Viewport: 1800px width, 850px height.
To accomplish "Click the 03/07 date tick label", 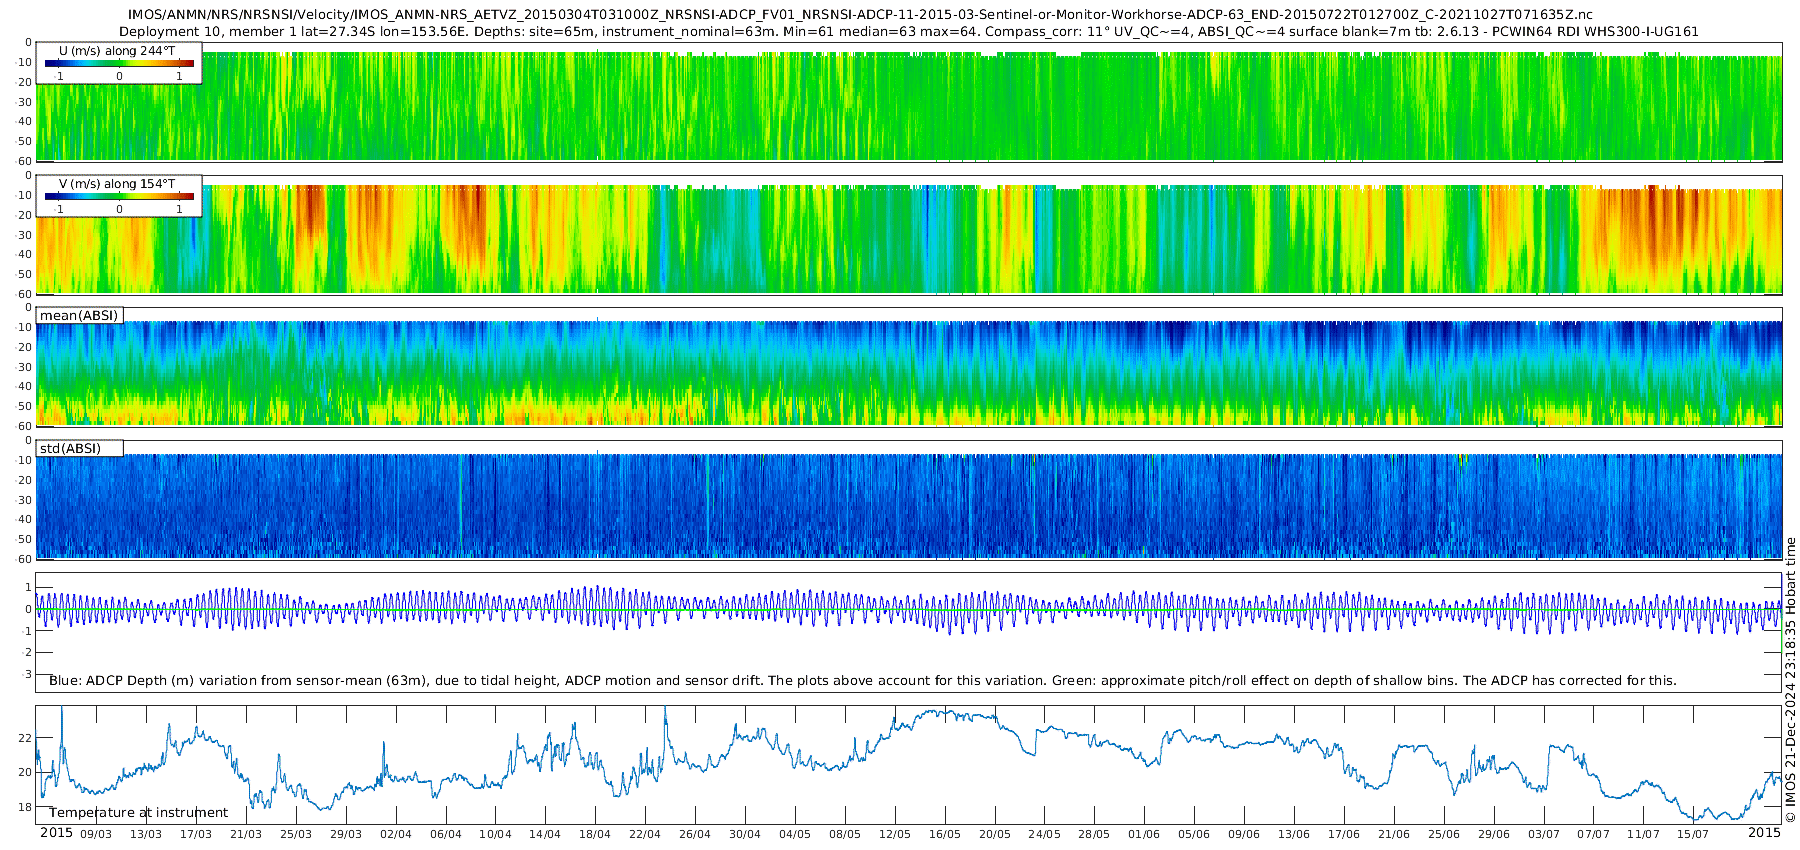I will [x=1544, y=835].
